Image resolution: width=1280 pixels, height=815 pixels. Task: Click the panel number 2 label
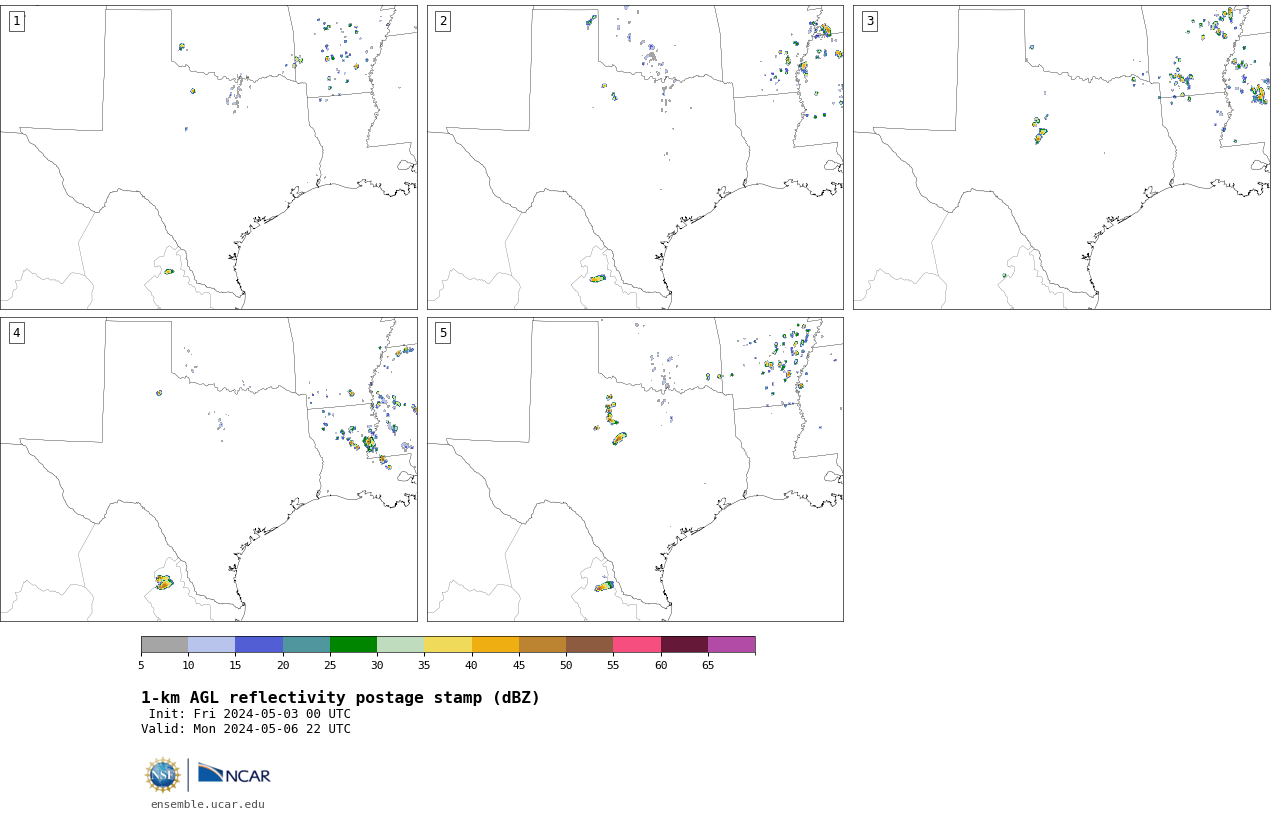click(443, 21)
